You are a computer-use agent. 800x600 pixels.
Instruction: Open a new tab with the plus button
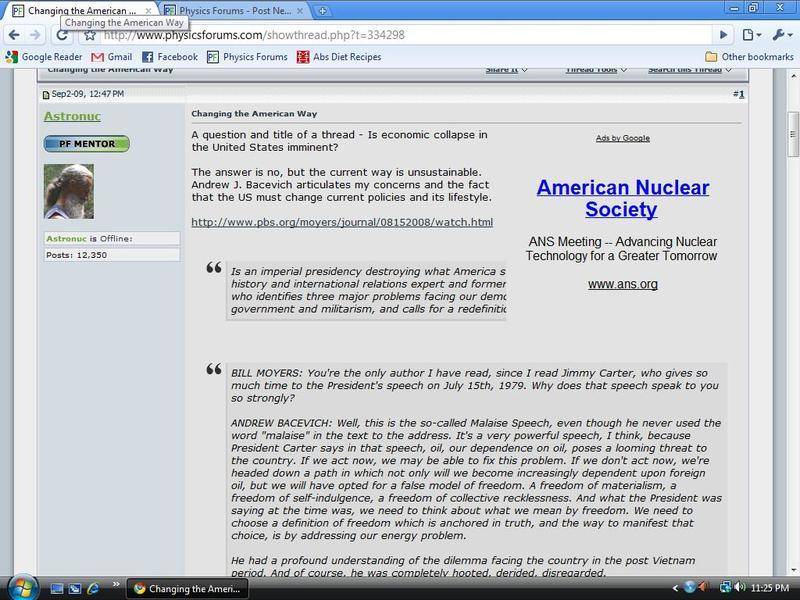[x=322, y=11]
